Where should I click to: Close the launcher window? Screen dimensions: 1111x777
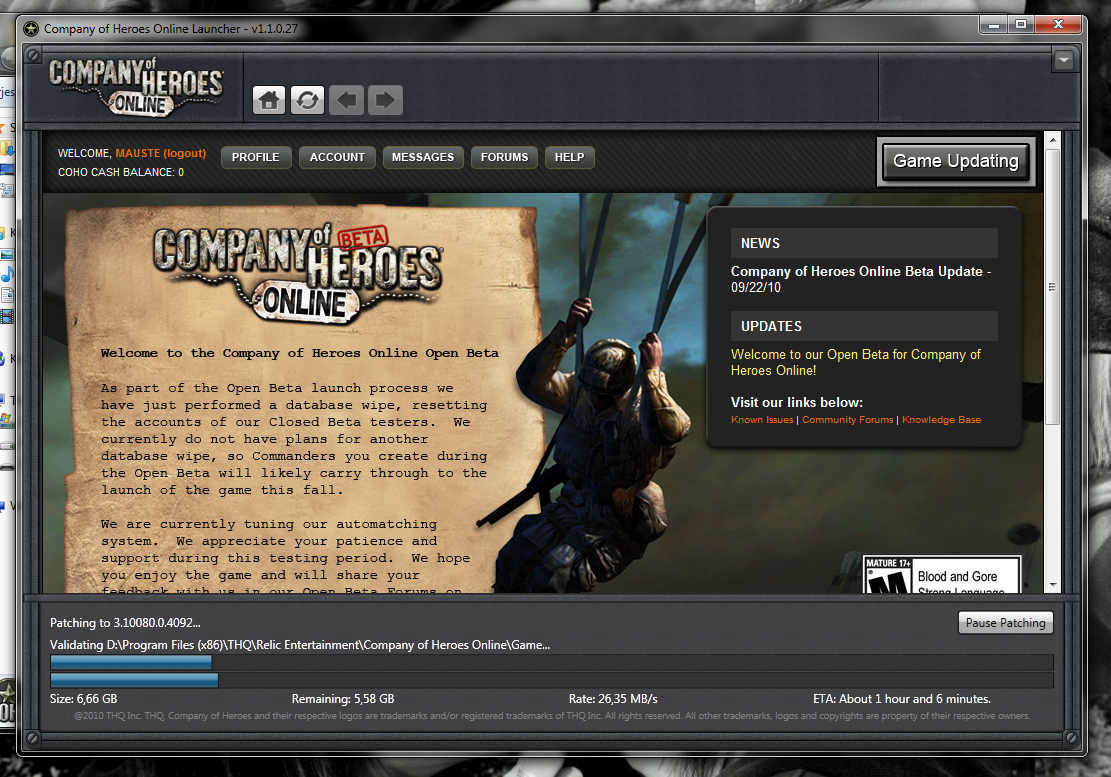point(1058,25)
